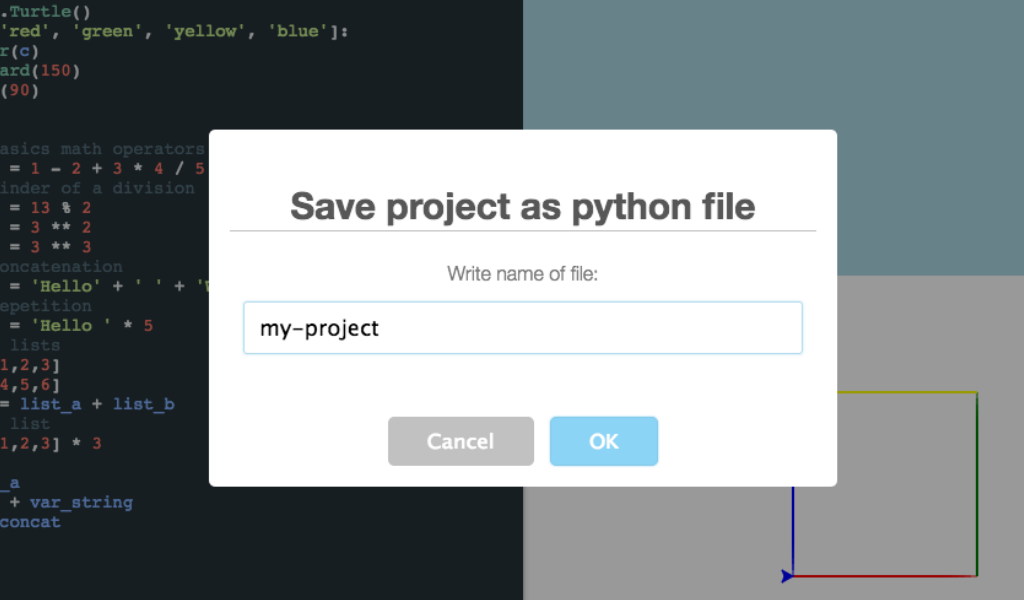Click the 'oncatenation' comment line
1024x600 pixels.
tap(61, 266)
